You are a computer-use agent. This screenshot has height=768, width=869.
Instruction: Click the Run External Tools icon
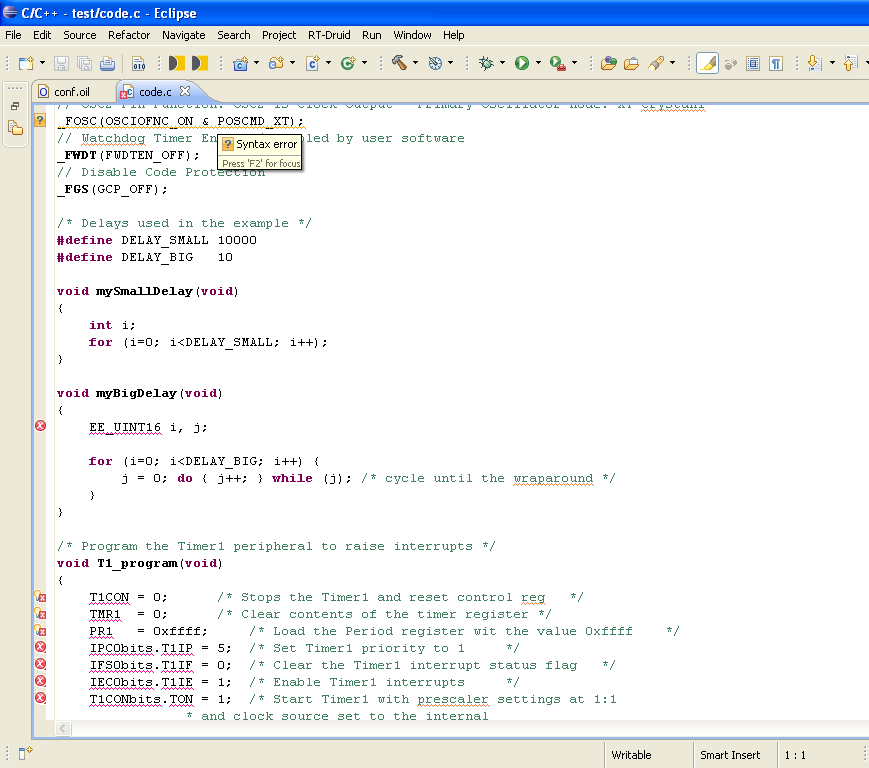coord(558,63)
